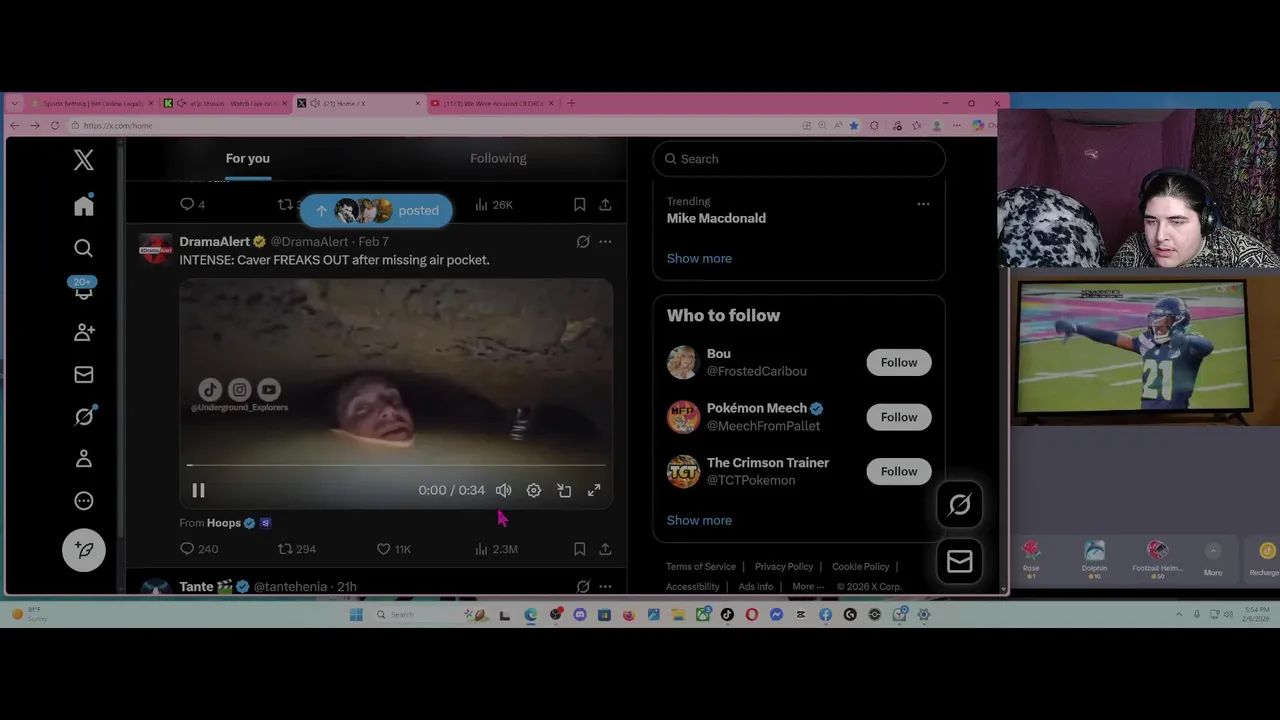Open DramaAlert's profile name on the post
Image resolution: width=1280 pixels, height=720 pixels.
[215, 242]
